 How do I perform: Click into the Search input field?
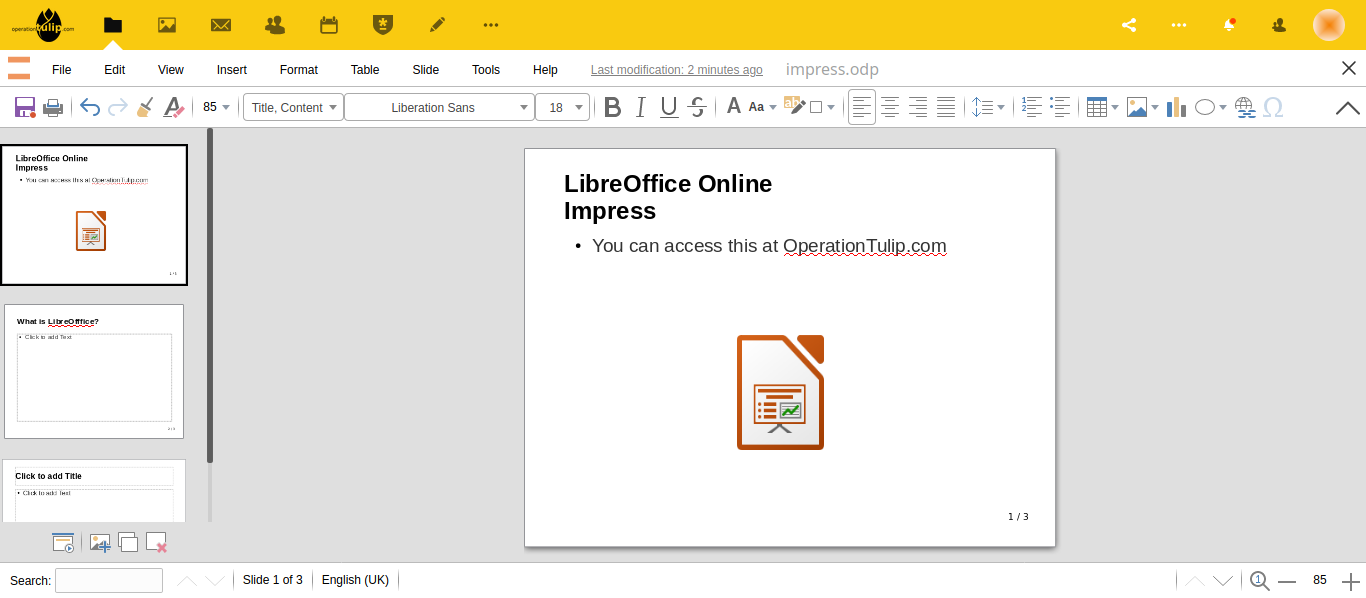tap(109, 580)
